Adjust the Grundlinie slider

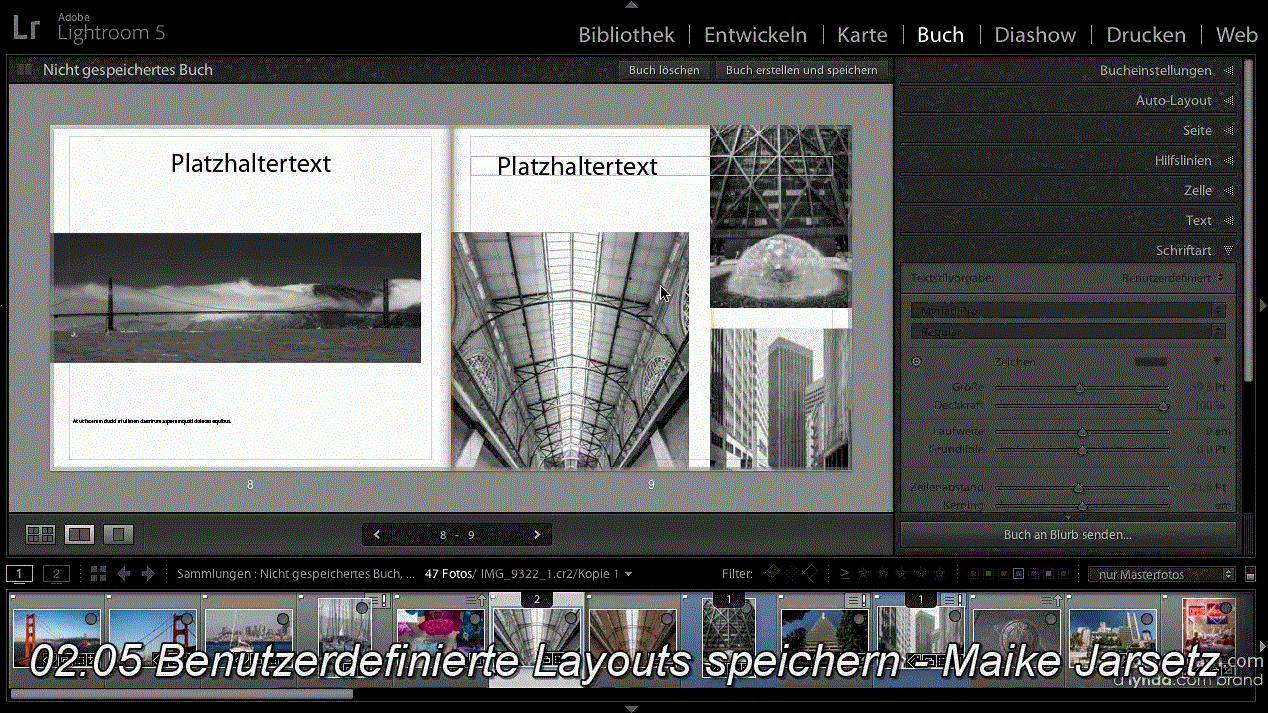pos(1082,450)
